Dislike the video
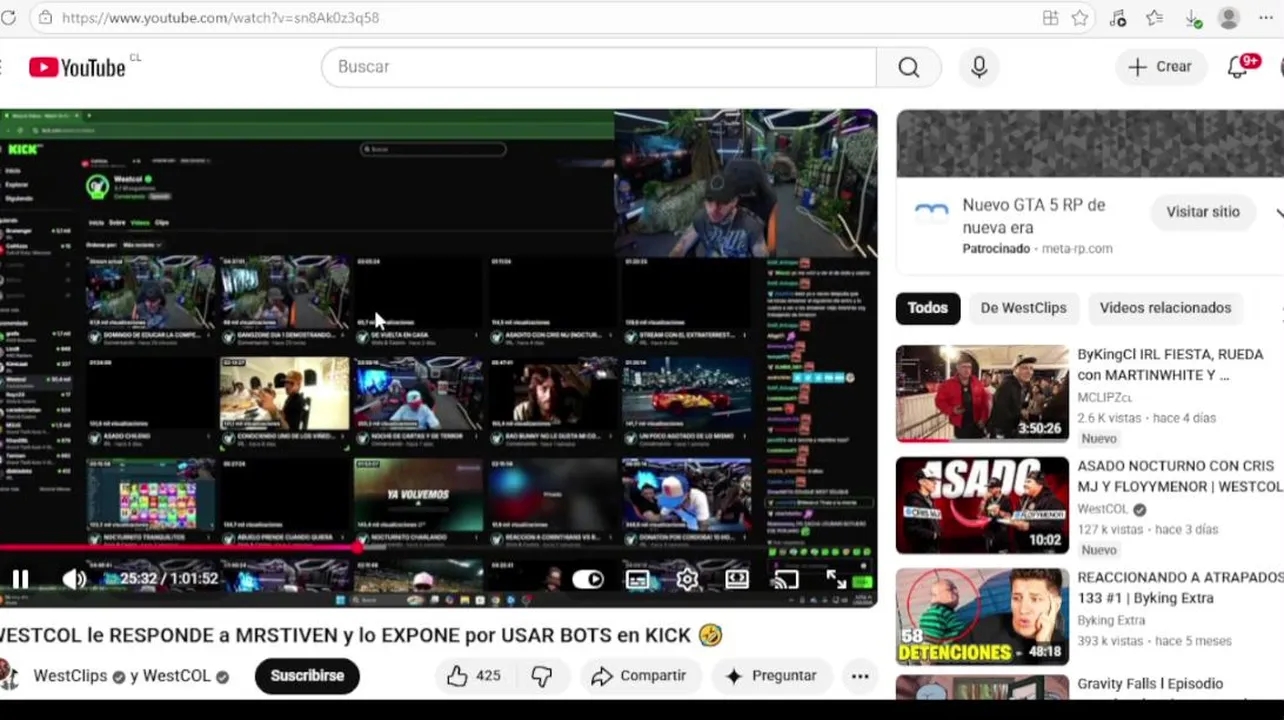Image resolution: width=1284 pixels, height=720 pixels. (x=542, y=676)
